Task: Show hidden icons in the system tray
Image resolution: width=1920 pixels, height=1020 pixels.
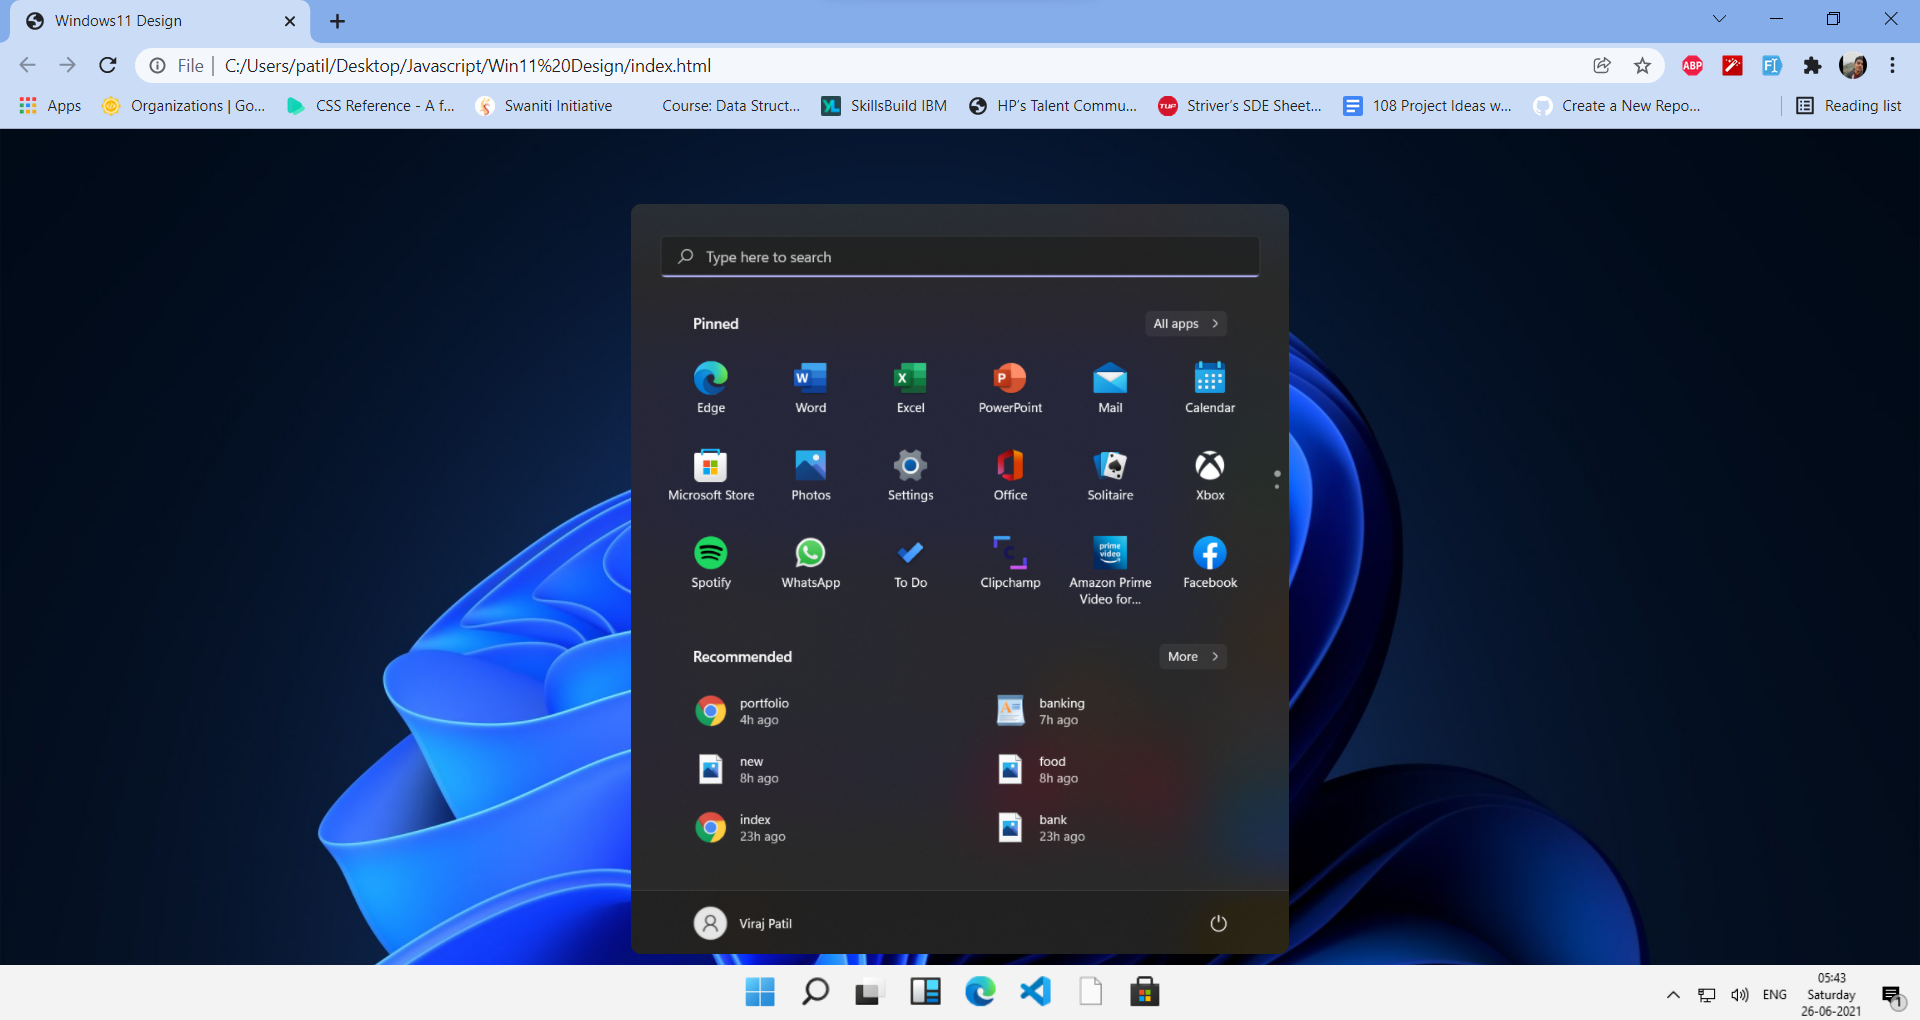Action: click(x=1671, y=994)
